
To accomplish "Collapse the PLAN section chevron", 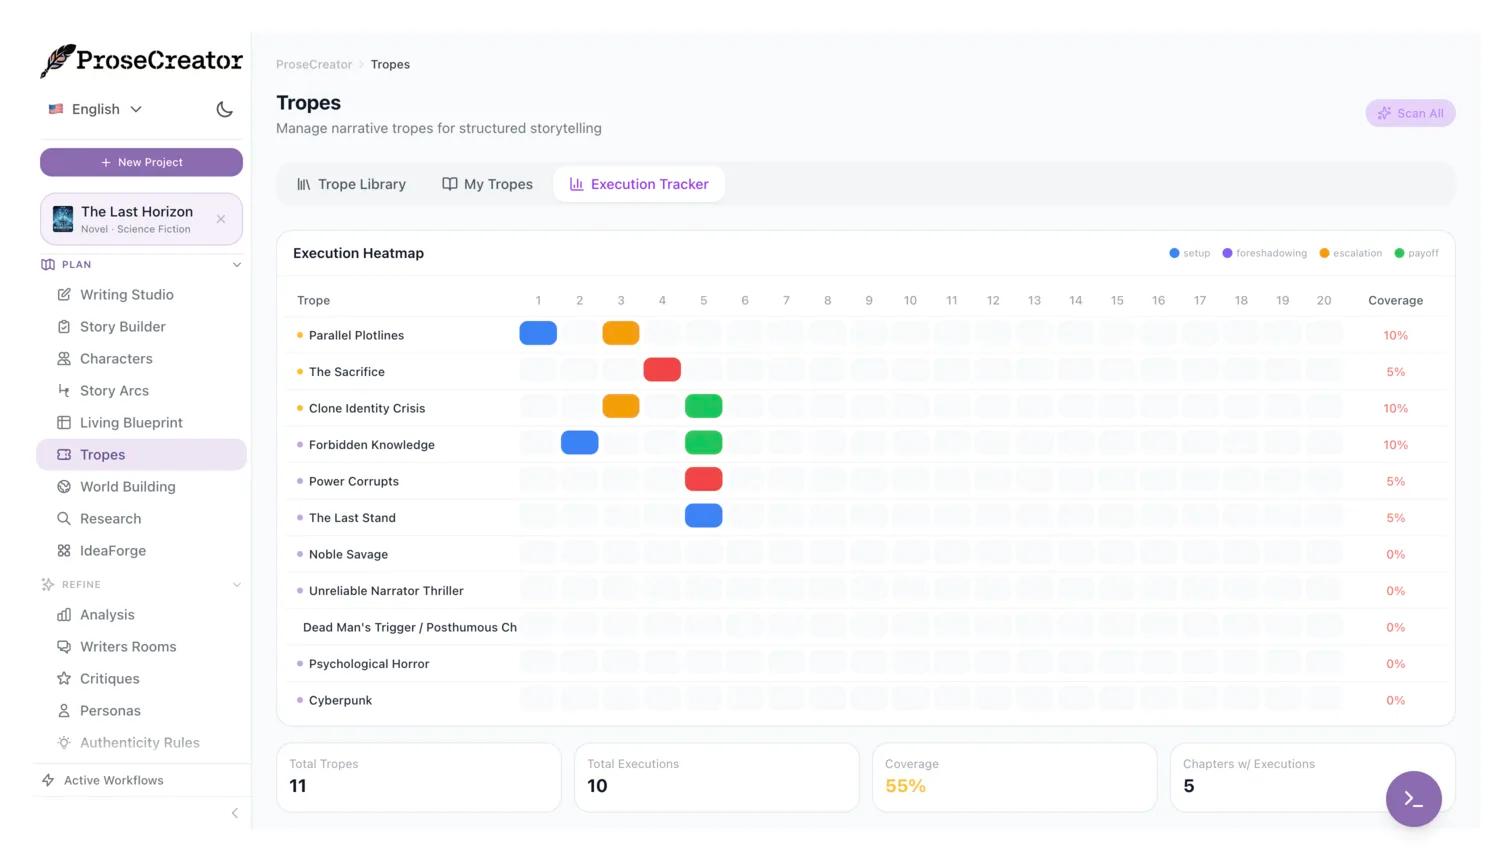I will pos(237,265).
